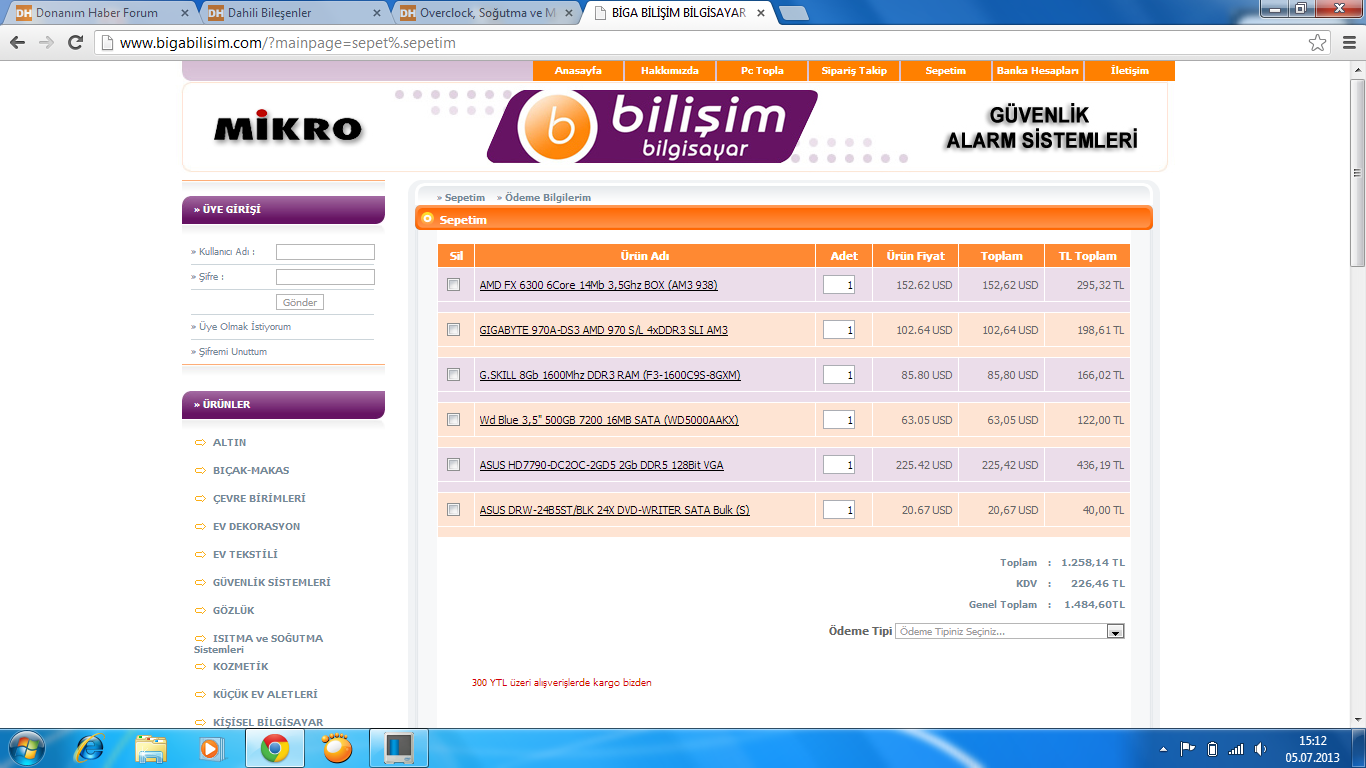
Task: Open the Windows Start button
Action: (26, 748)
